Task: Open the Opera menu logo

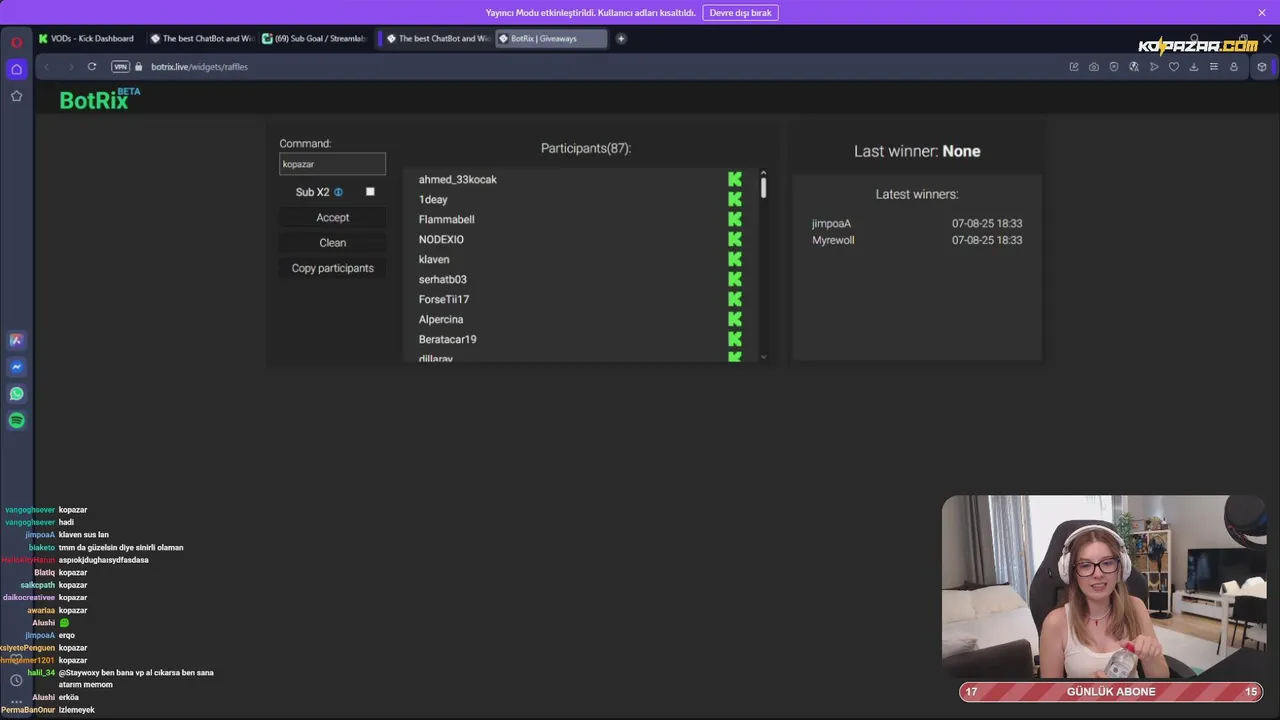Action: 16,42
